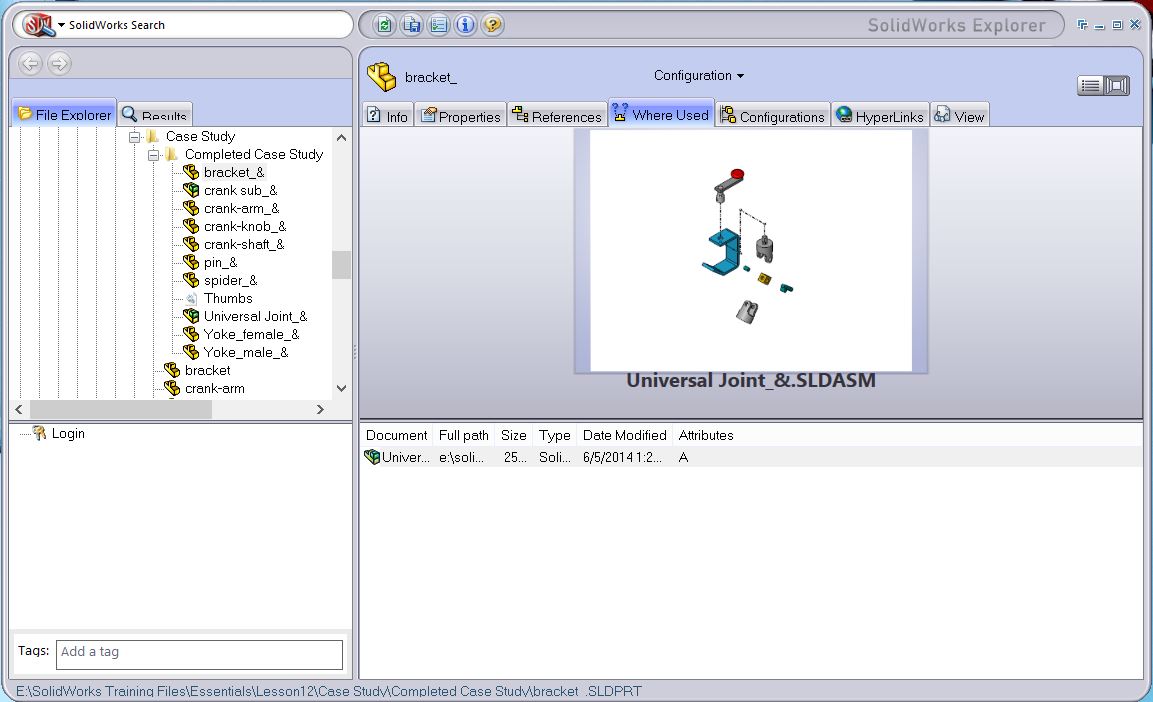This screenshot has height=702, width=1153.
Task: Click the tree horizontal scroll-left arrow
Action: coord(19,409)
